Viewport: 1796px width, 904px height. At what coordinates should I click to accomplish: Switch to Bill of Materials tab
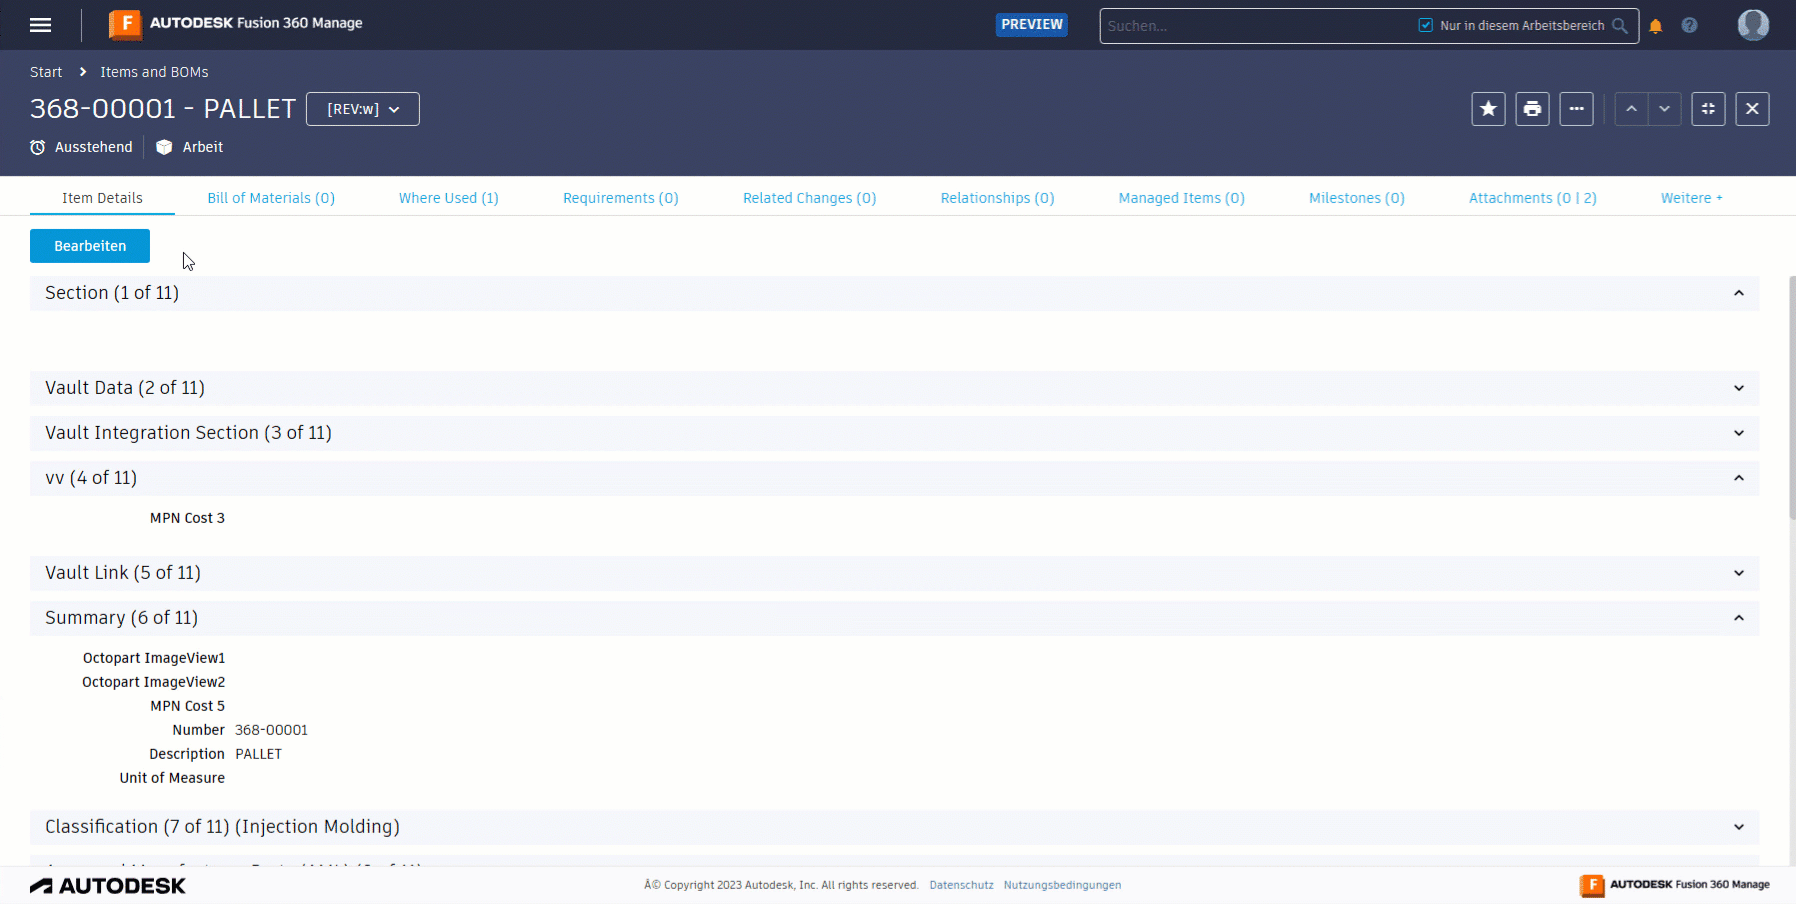tap(271, 198)
